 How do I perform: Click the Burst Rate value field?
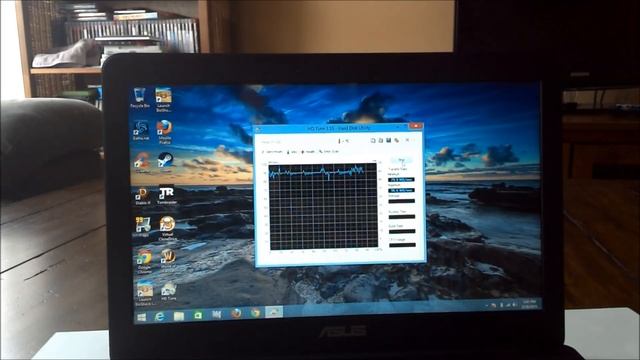pos(402,231)
